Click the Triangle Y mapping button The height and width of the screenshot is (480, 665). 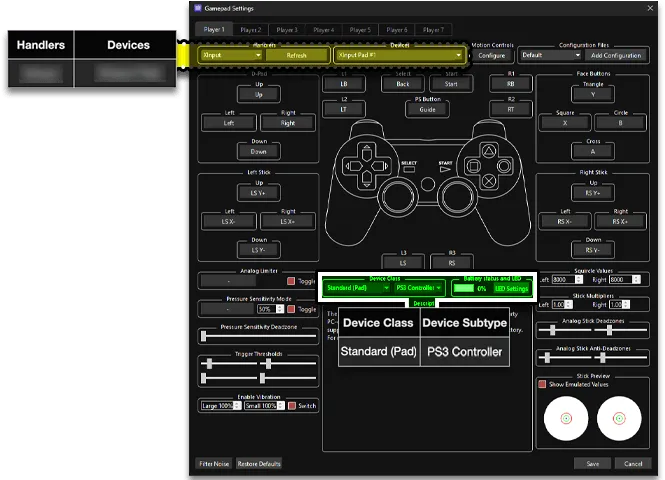(x=593, y=95)
